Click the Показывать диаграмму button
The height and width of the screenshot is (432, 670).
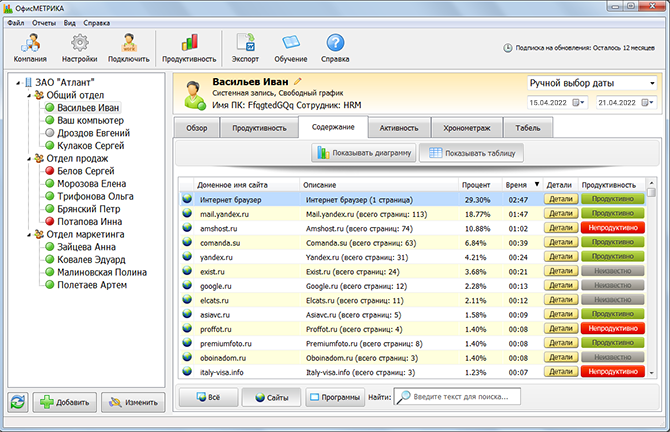363,153
